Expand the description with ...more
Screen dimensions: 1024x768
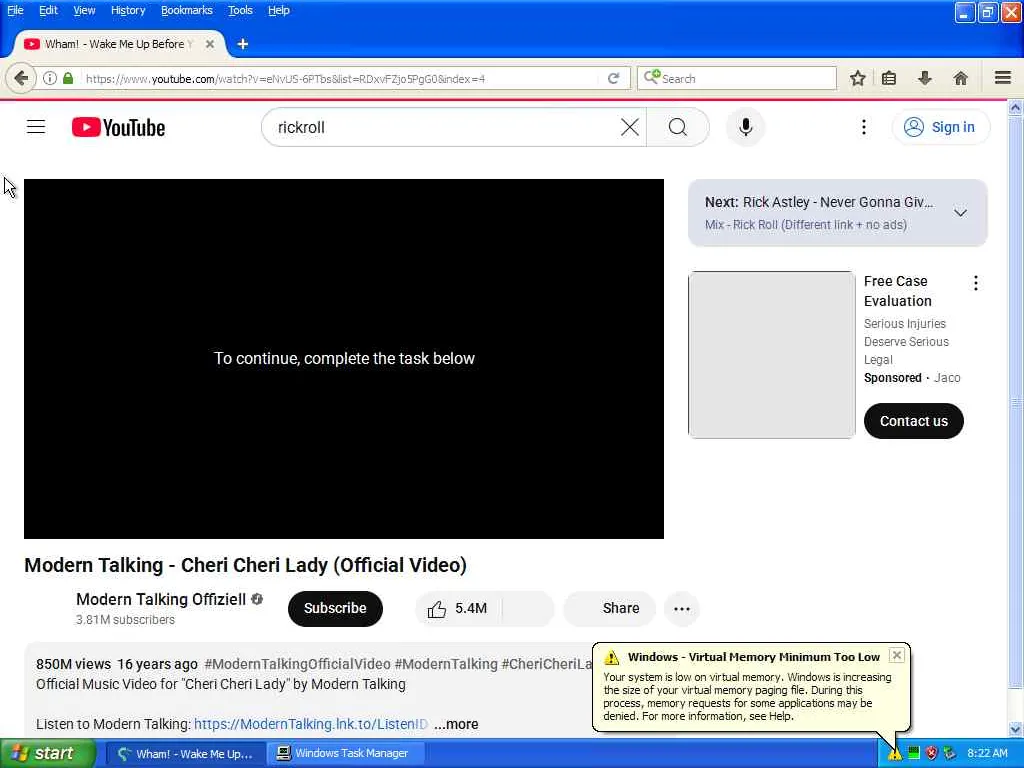[456, 724]
